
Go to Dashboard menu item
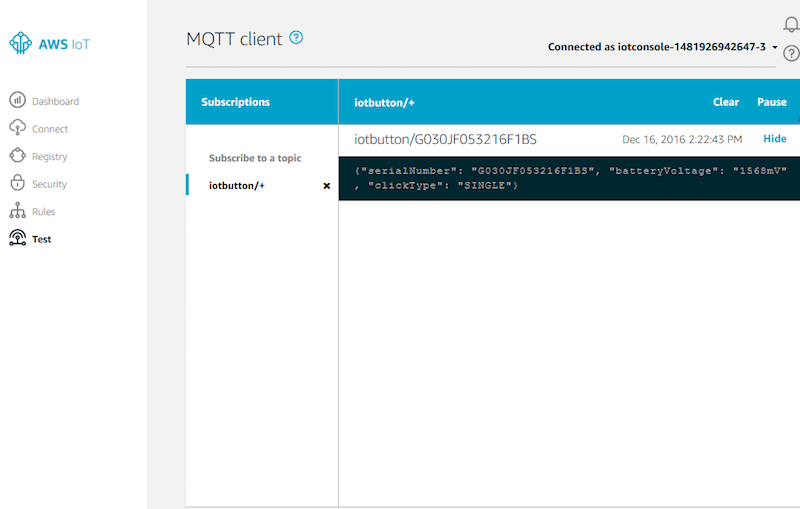click(56, 101)
